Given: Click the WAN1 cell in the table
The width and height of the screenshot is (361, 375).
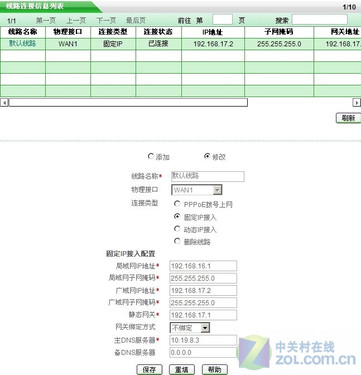Looking at the screenshot, I should [x=68, y=44].
